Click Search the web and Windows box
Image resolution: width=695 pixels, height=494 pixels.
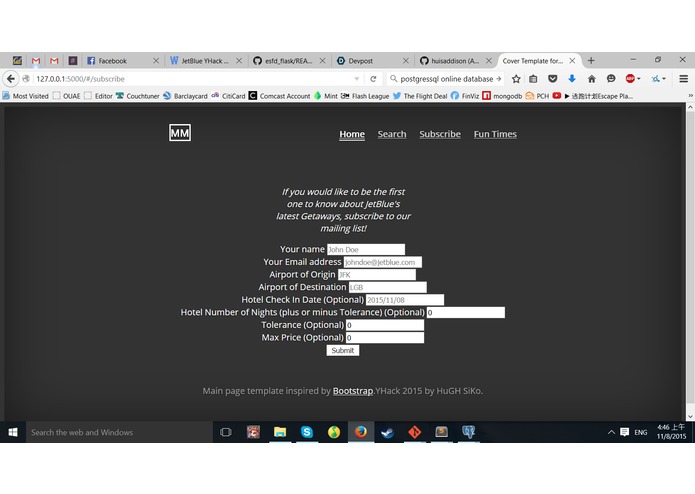(x=119, y=432)
